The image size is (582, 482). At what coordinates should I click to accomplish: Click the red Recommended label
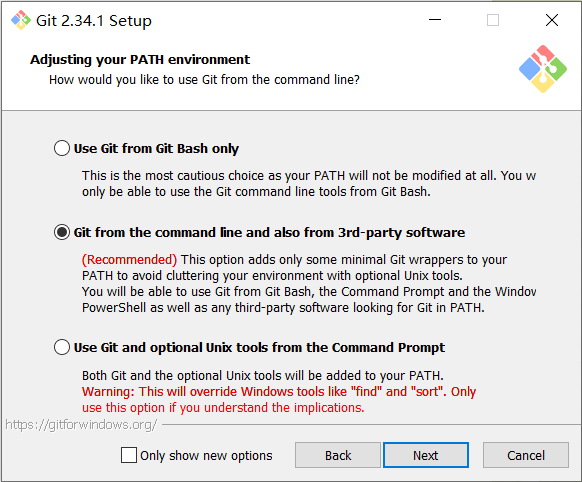click(x=130, y=259)
